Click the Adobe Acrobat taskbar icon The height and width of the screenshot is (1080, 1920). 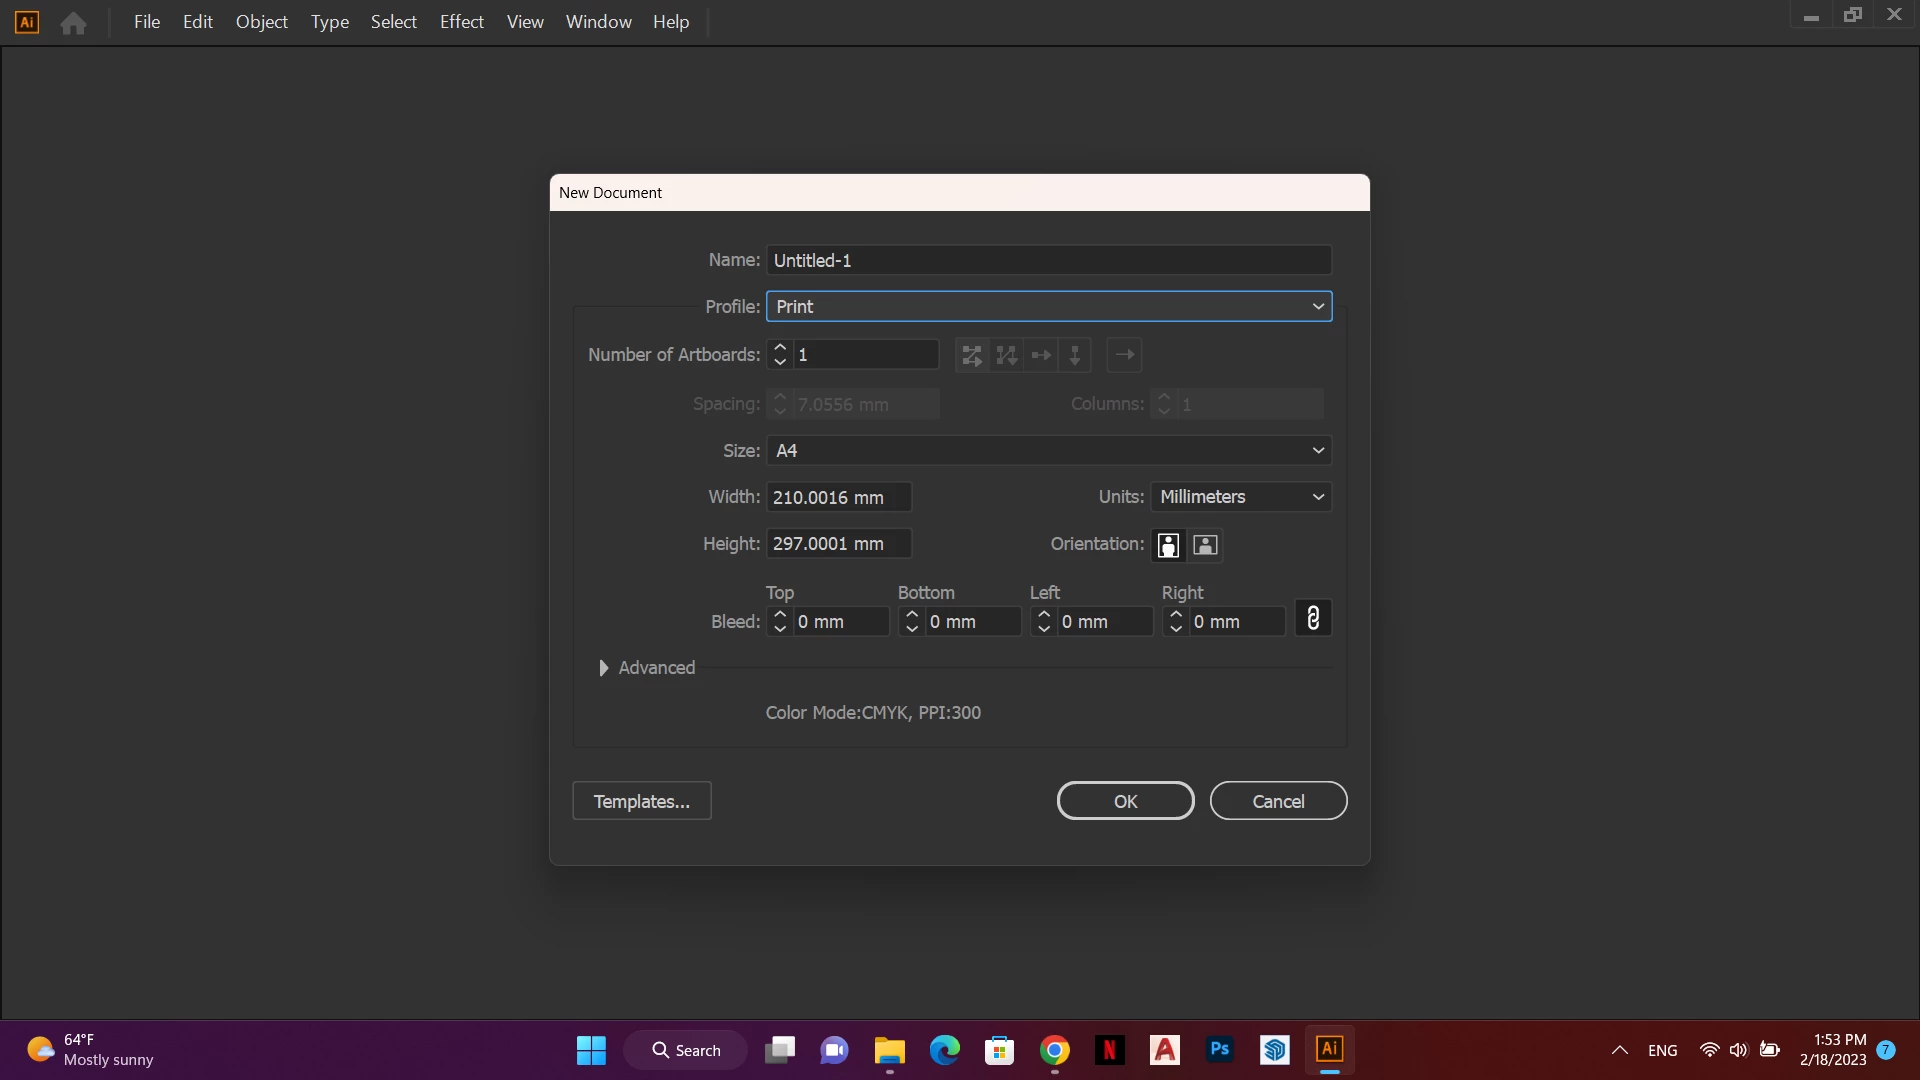(1164, 1050)
